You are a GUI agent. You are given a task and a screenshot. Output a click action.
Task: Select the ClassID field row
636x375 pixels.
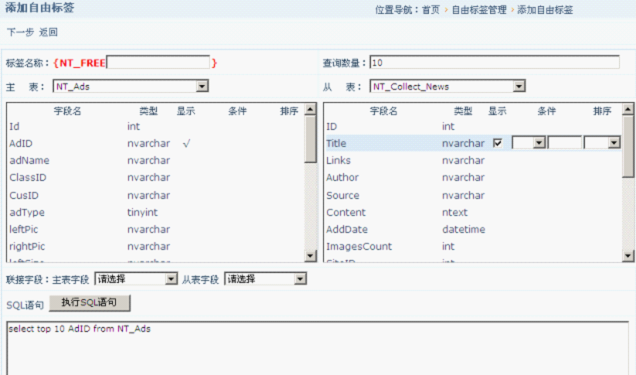click(x=156, y=177)
